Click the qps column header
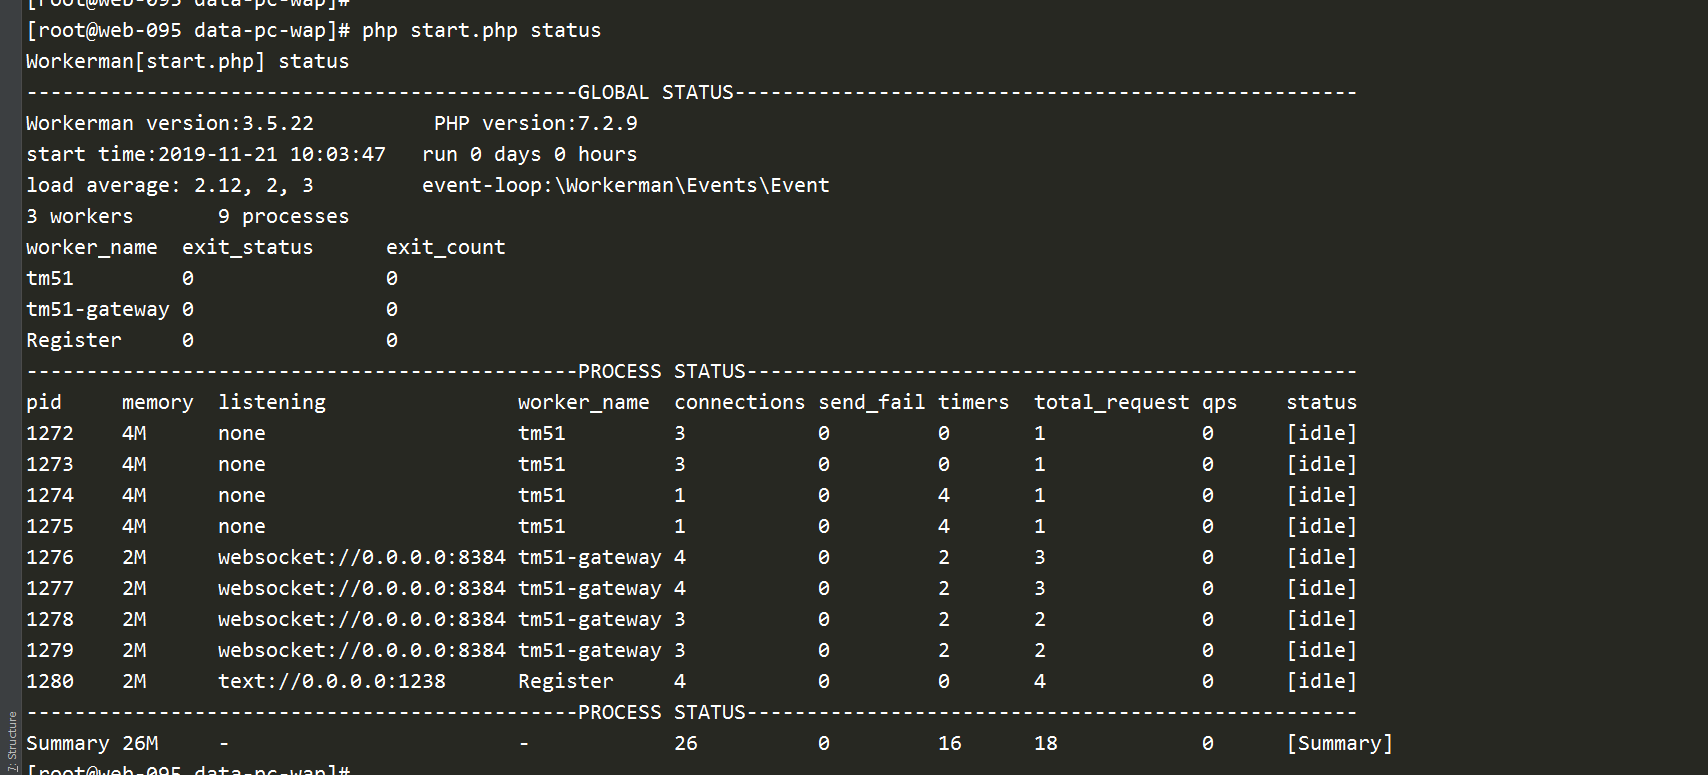1708x775 pixels. coord(1219,402)
